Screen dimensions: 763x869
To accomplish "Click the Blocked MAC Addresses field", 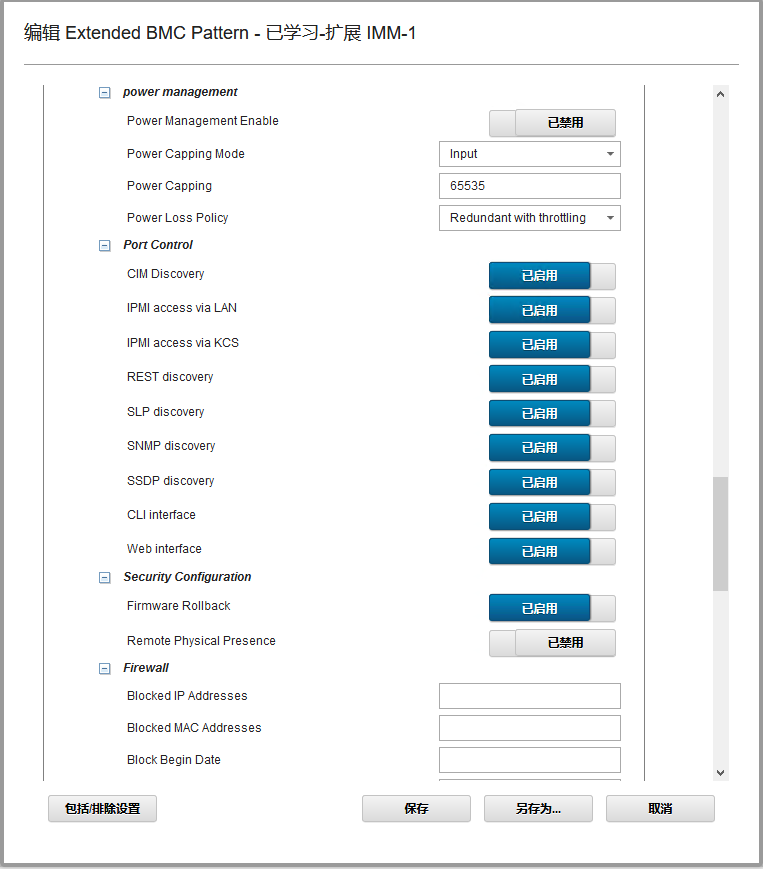I will click(x=530, y=728).
